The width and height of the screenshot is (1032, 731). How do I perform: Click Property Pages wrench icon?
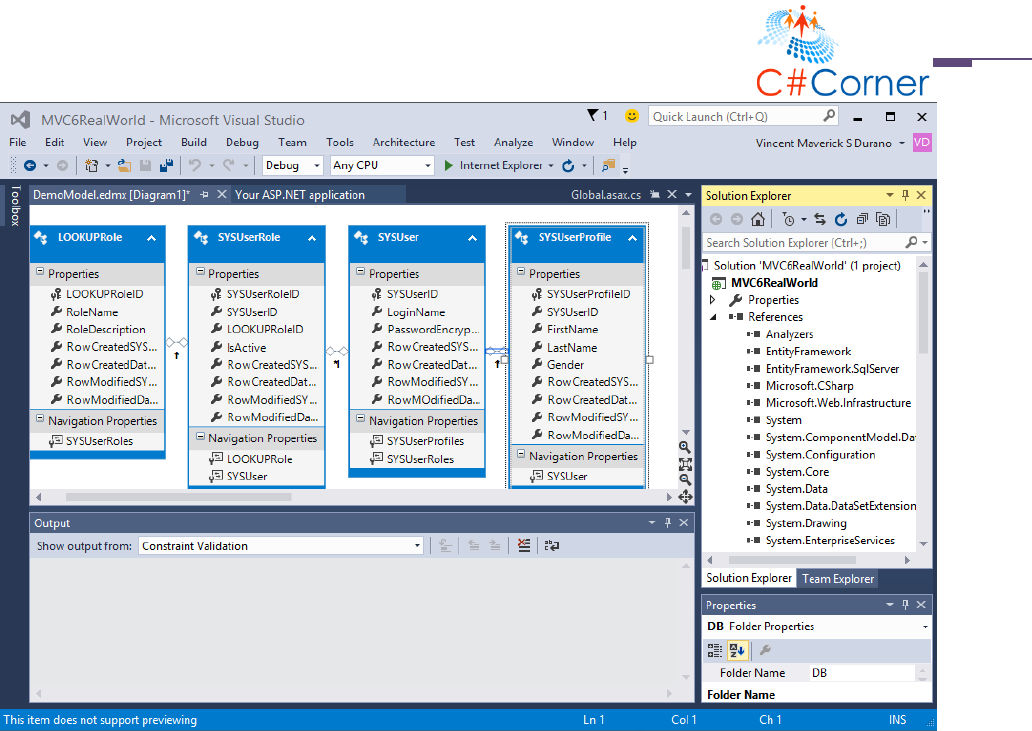coord(765,651)
